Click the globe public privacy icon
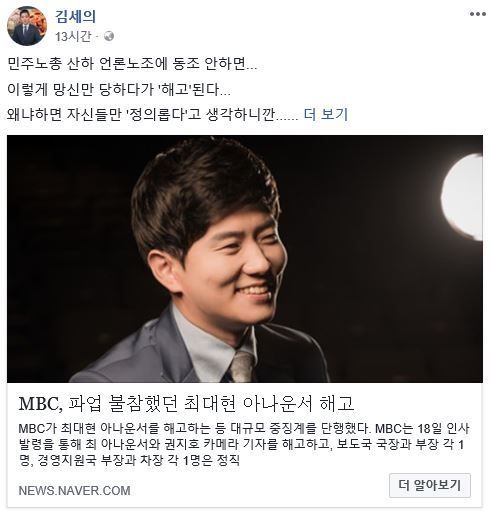Viewport: 490px width, 512px height. (x=109, y=36)
